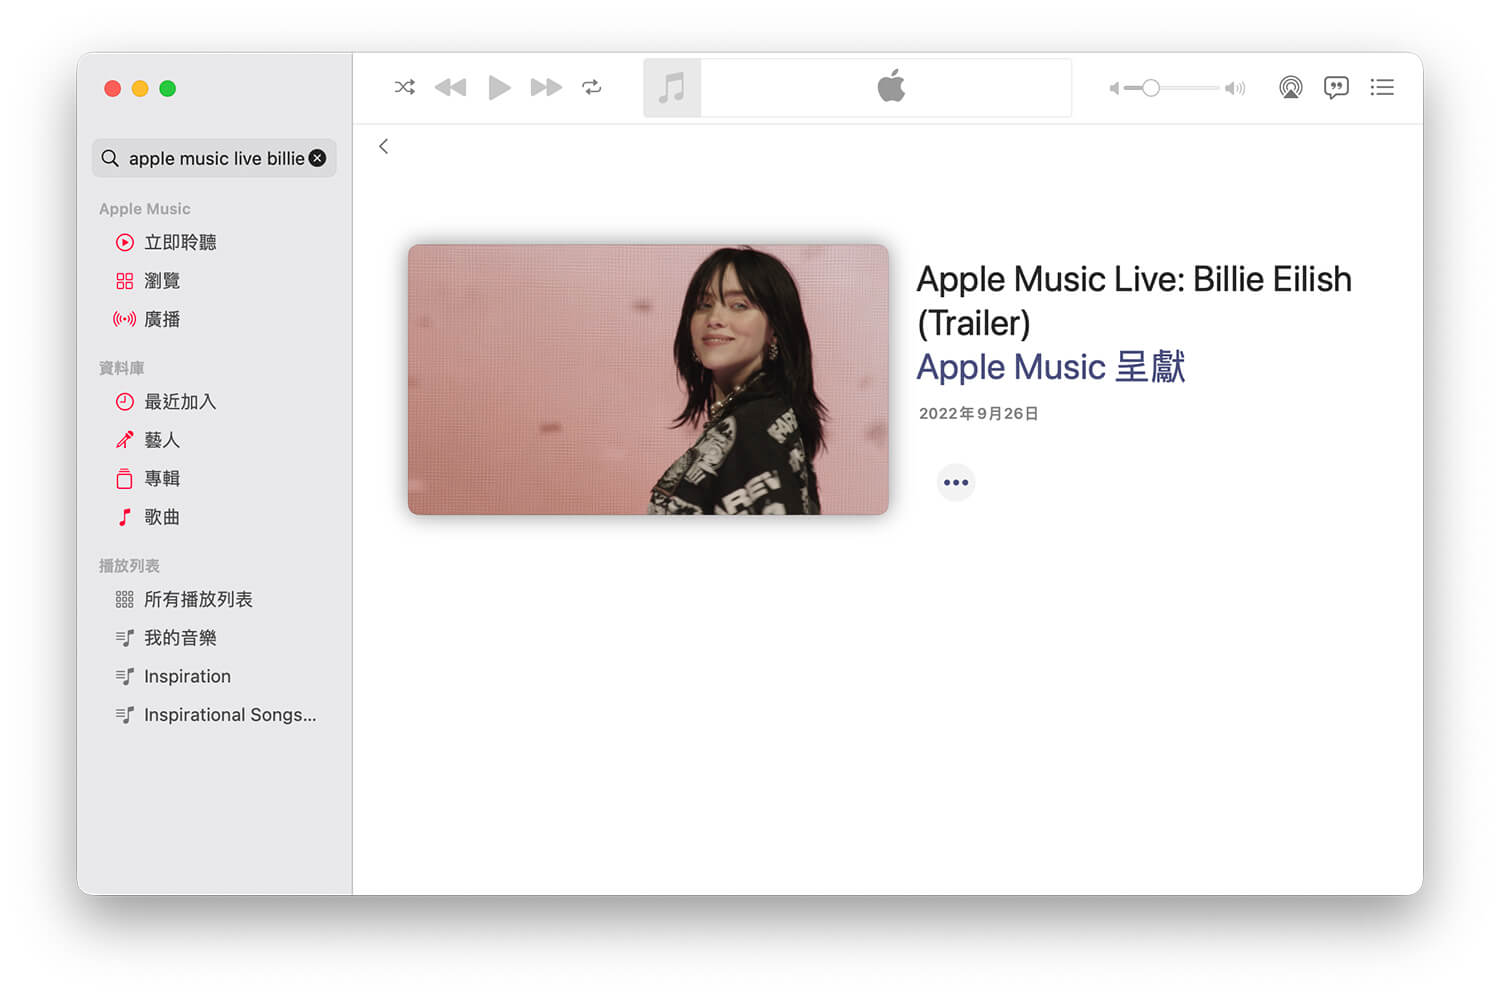
Task: Focus the apple music live billie search field
Action: (x=214, y=158)
